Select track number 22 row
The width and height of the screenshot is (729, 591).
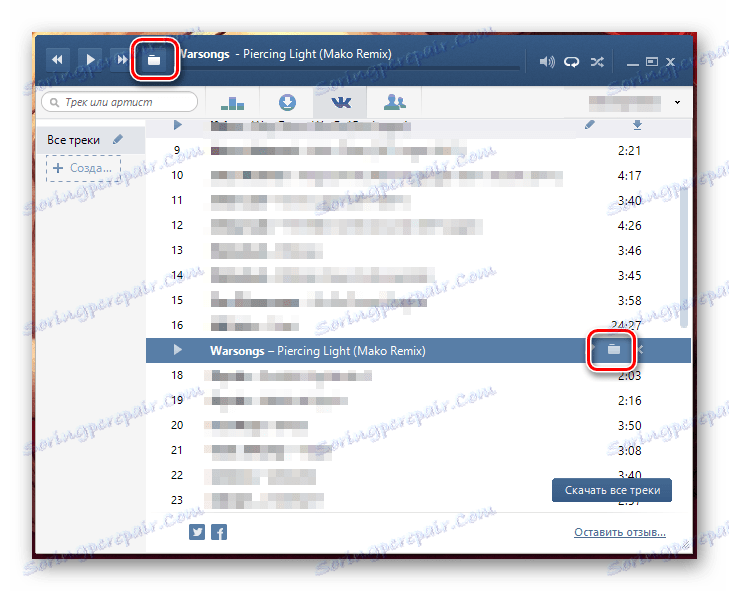(x=418, y=475)
